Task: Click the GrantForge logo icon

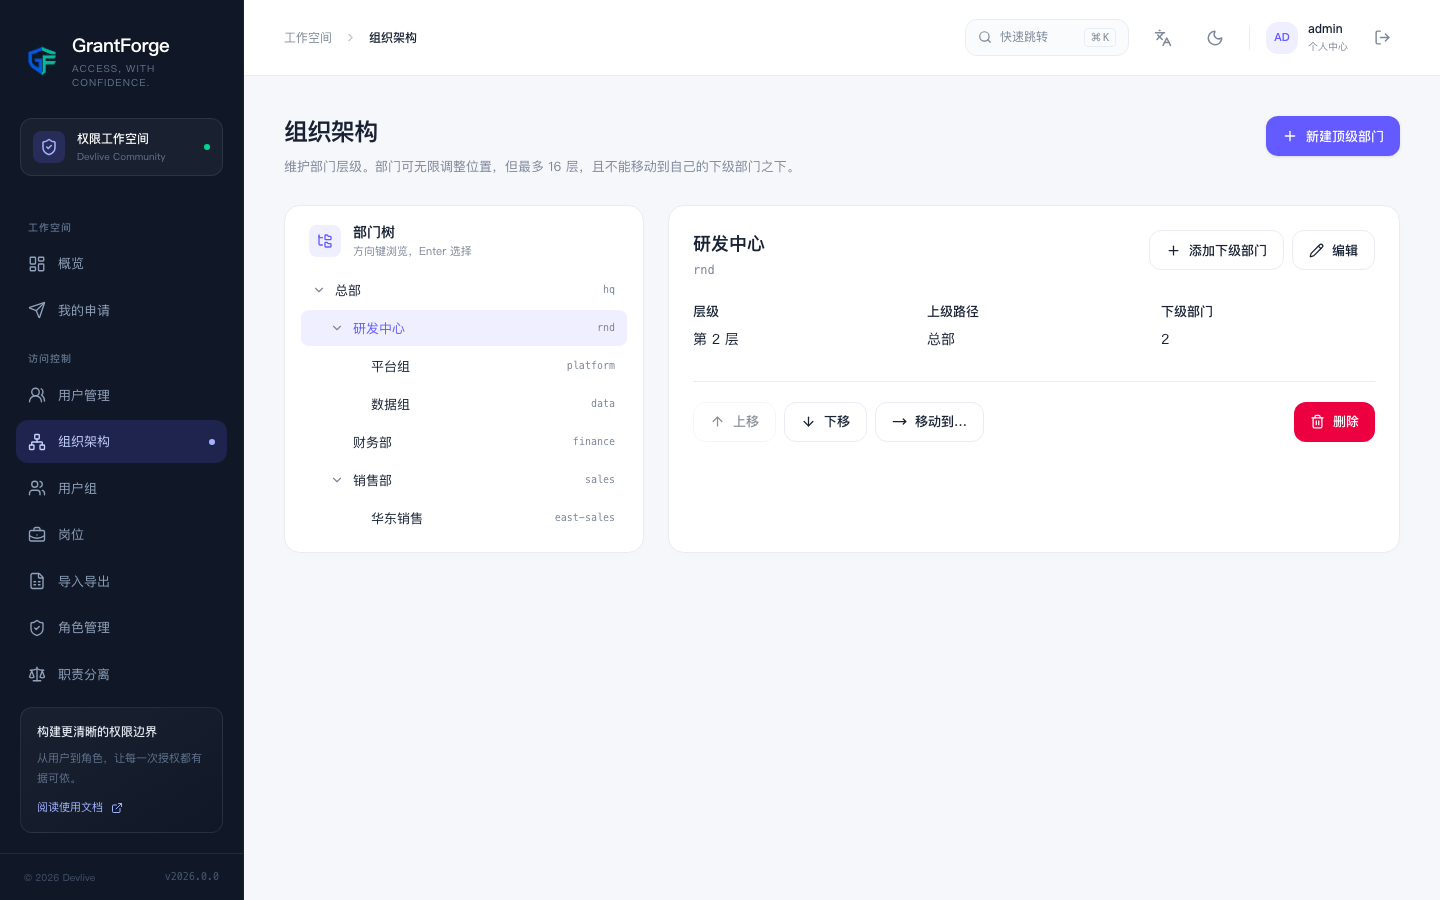Action: 42,61
